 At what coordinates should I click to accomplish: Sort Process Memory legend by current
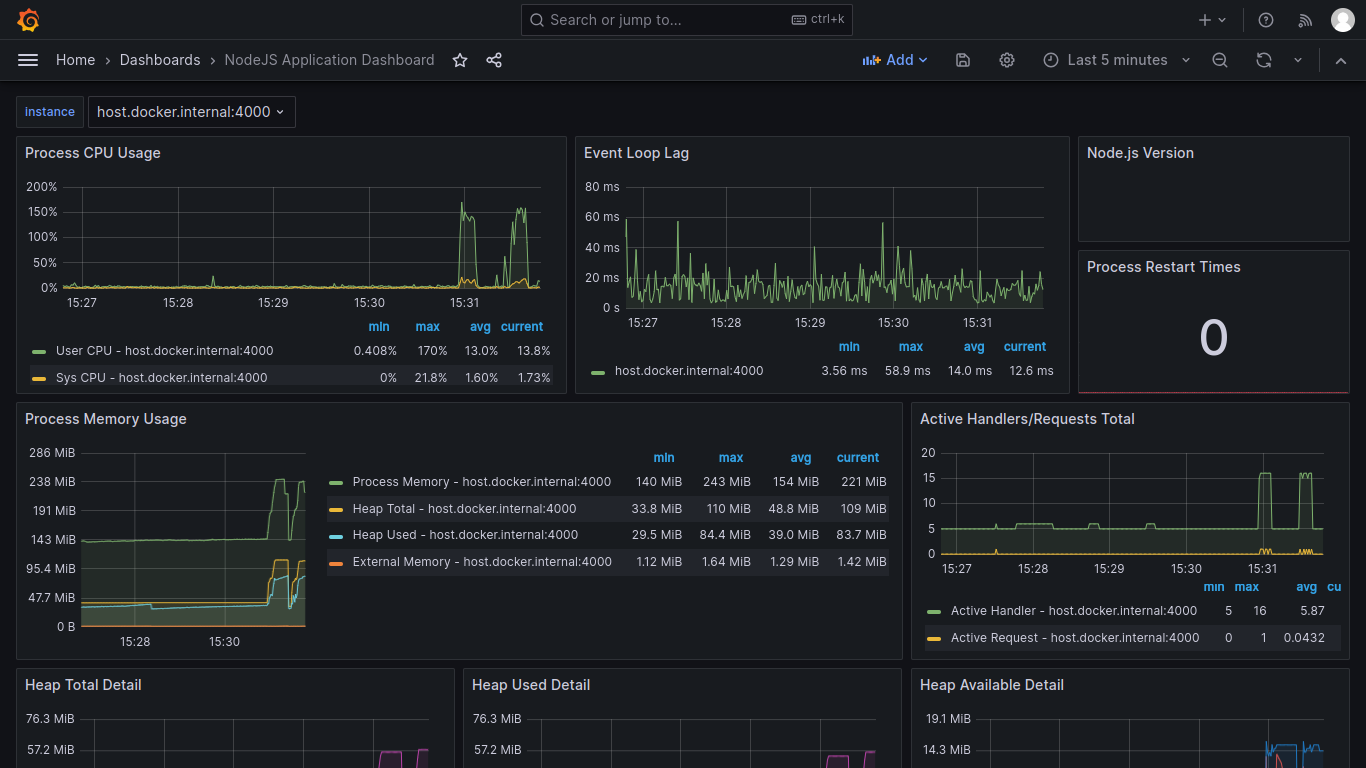[858, 458]
